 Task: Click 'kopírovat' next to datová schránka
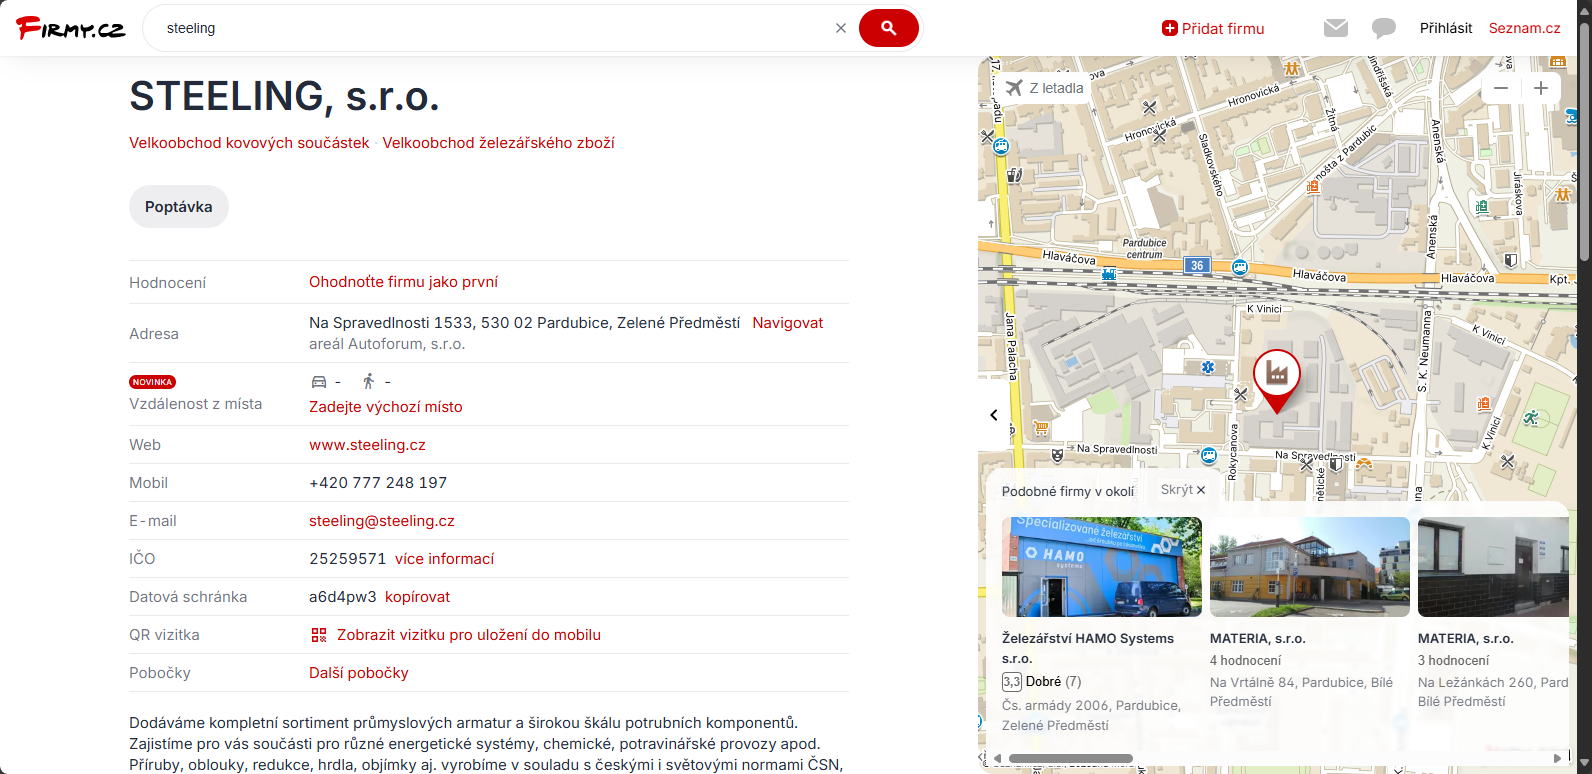418,597
